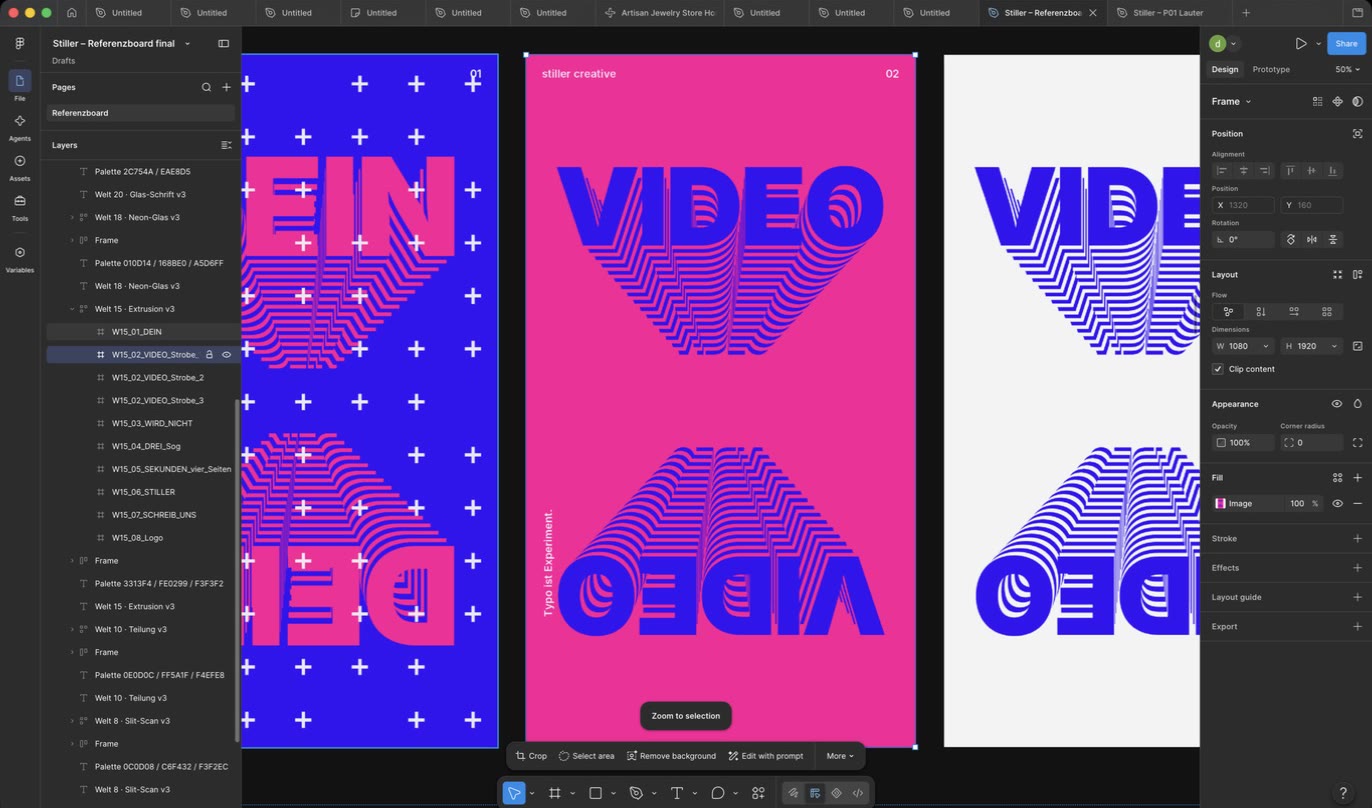This screenshot has height=808, width=1372.
Task: Align bottom in Alignment section
Action: click(x=1334, y=171)
